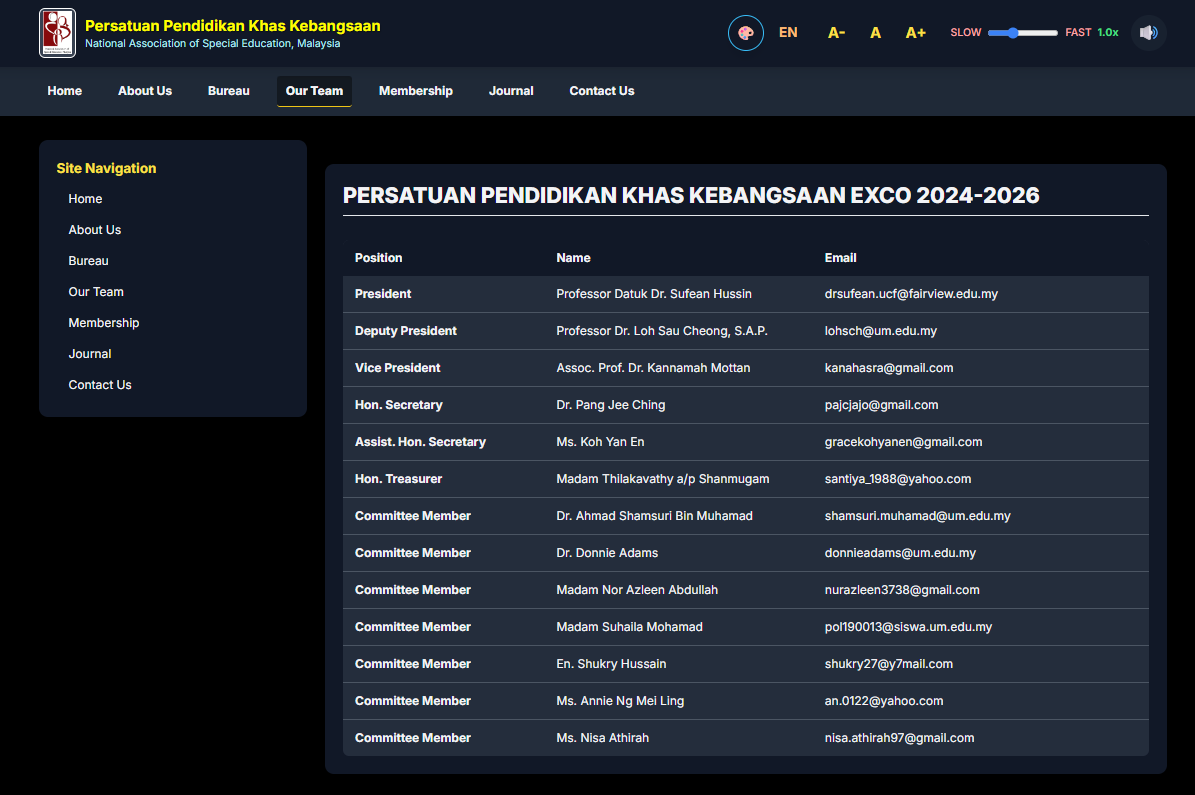Click the association logo in header
The image size is (1195, 795).
[57, 33]
